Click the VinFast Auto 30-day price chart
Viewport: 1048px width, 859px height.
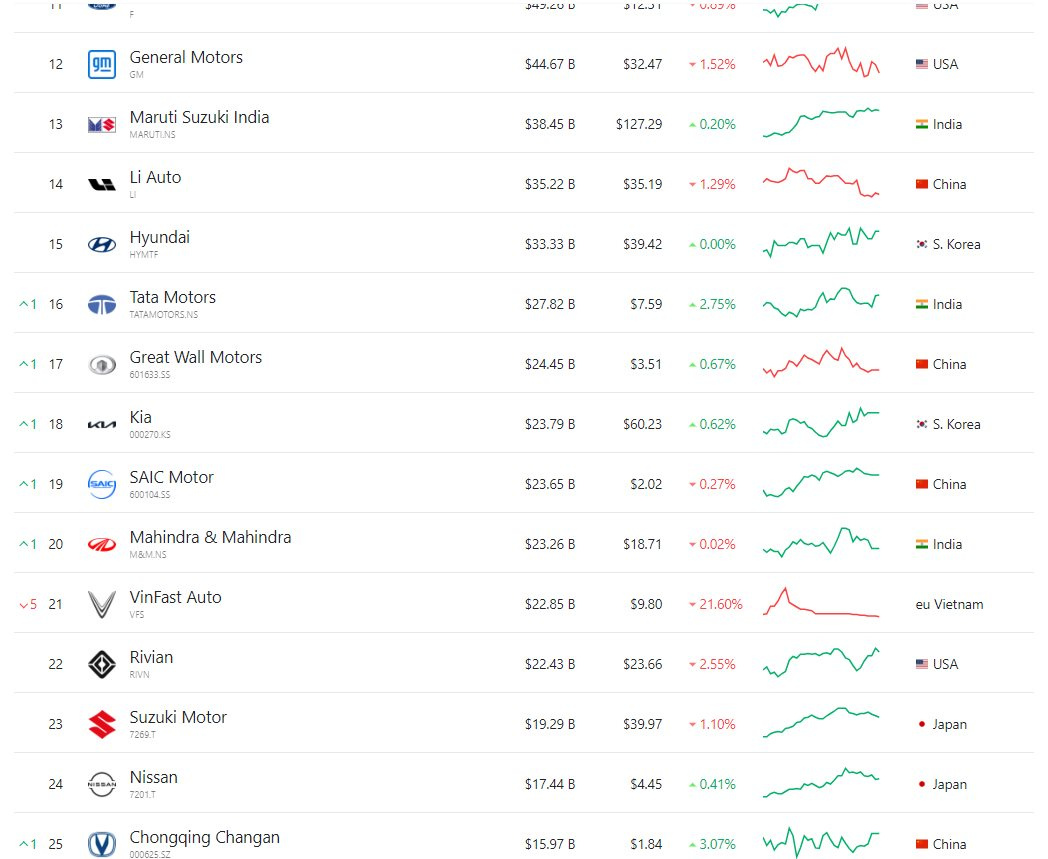(x=821, y=604)
